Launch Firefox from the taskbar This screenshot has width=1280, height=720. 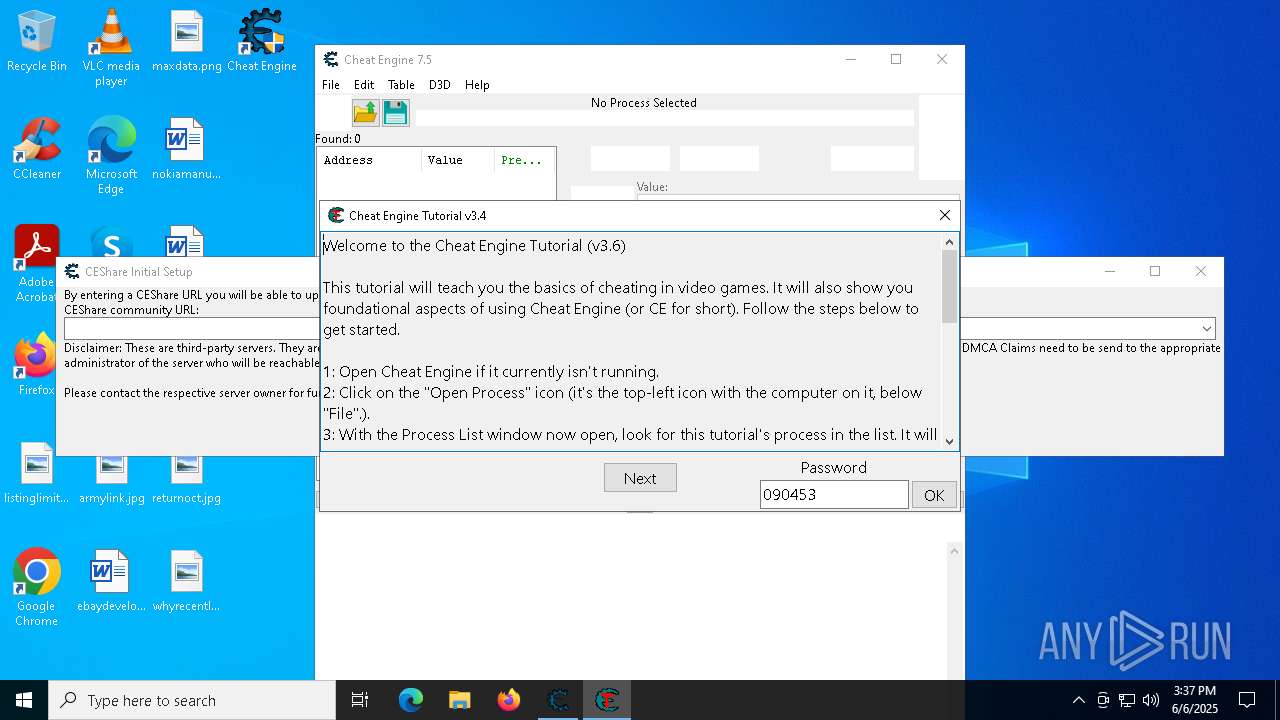tap(508, 700)
